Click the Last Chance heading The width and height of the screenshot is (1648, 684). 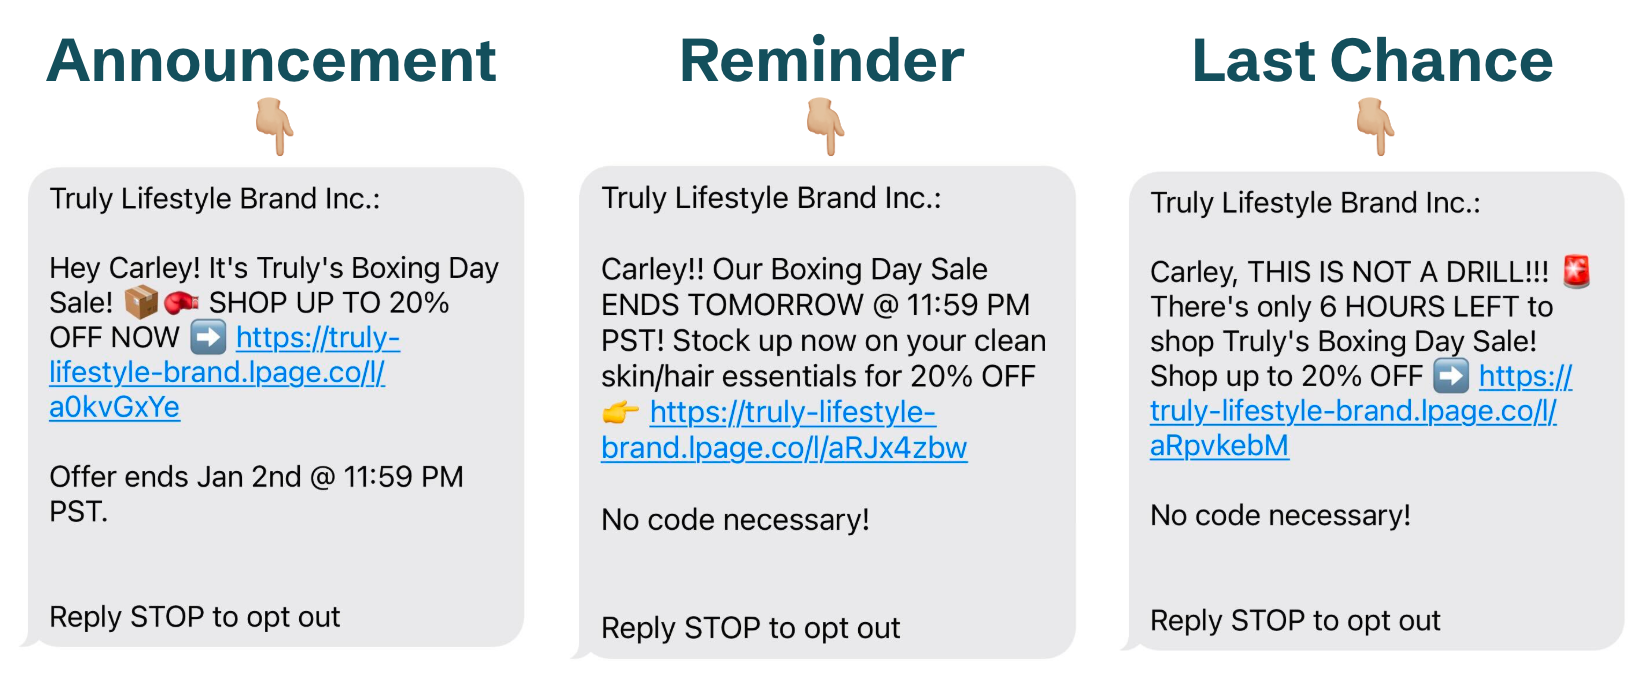1372,61
